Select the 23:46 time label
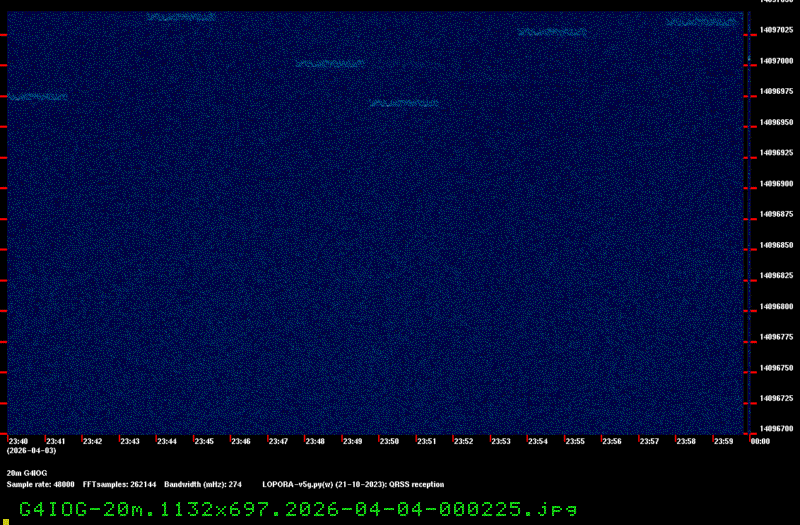Screen dimensions: 800x525 [x=241, y=441]
